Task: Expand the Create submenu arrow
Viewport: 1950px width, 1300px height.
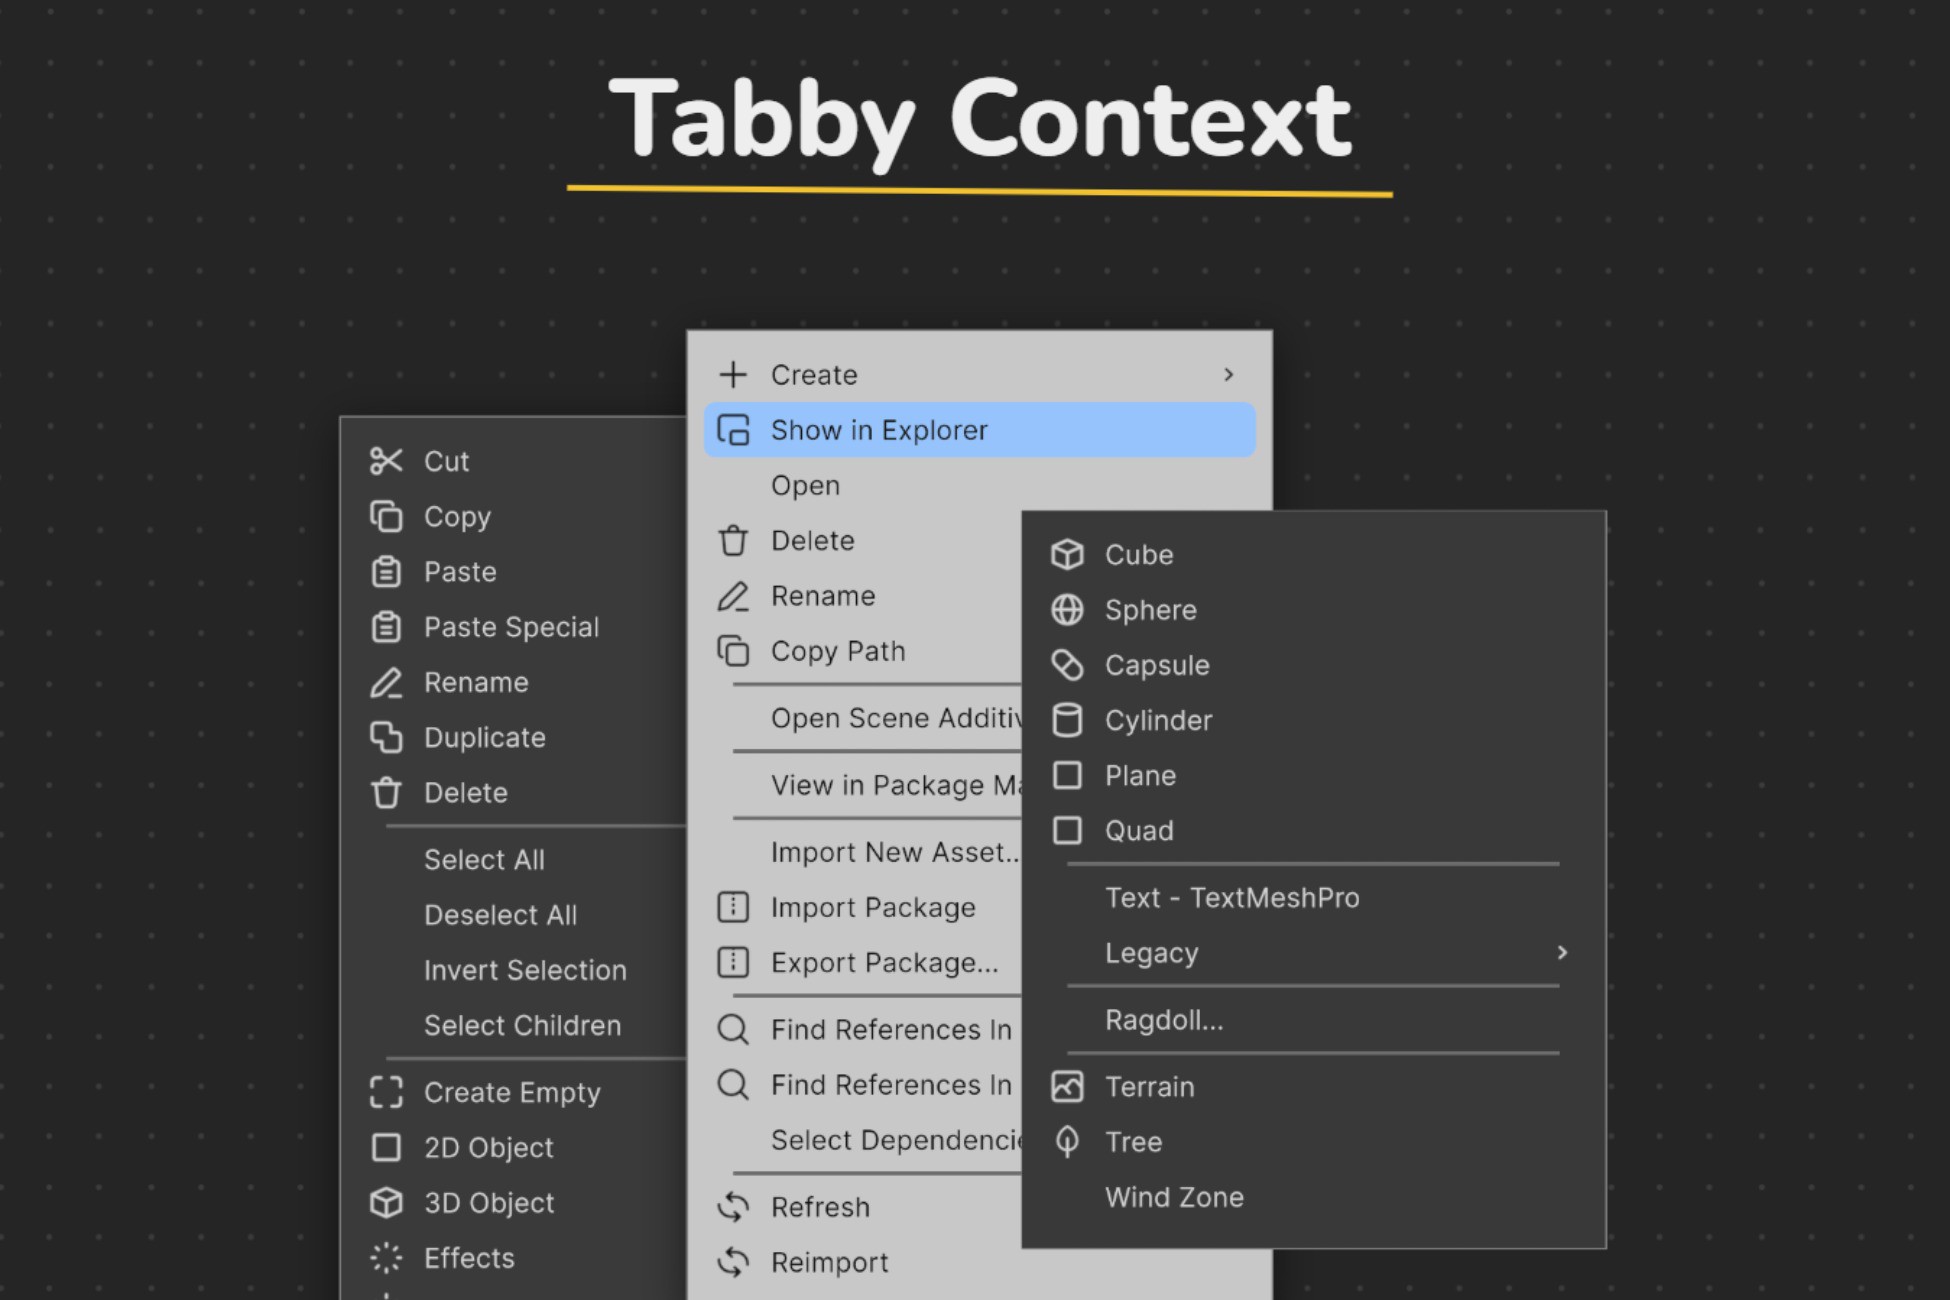Action: point(1229,374)
